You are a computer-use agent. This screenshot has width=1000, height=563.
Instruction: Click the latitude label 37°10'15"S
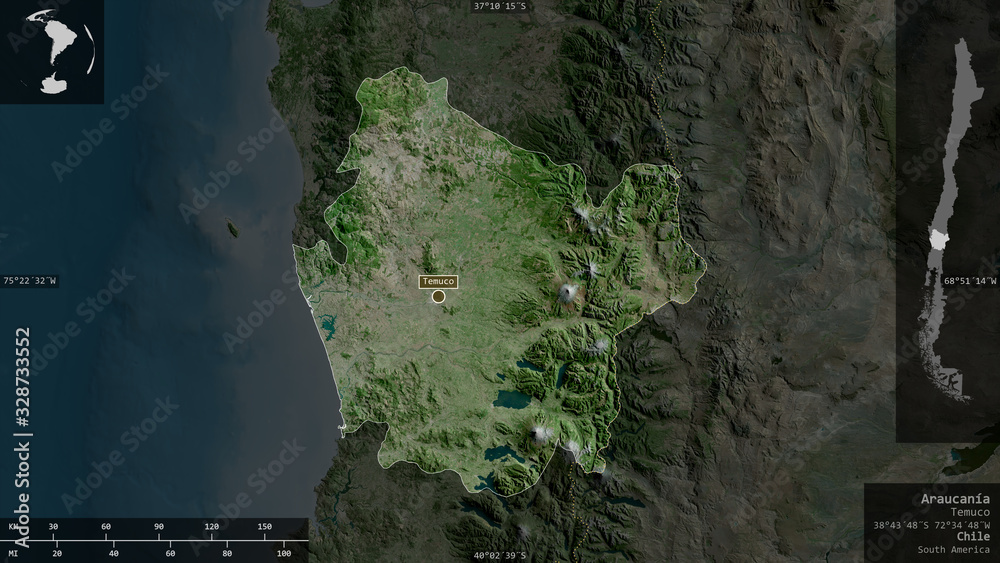[x=500, y=6]
